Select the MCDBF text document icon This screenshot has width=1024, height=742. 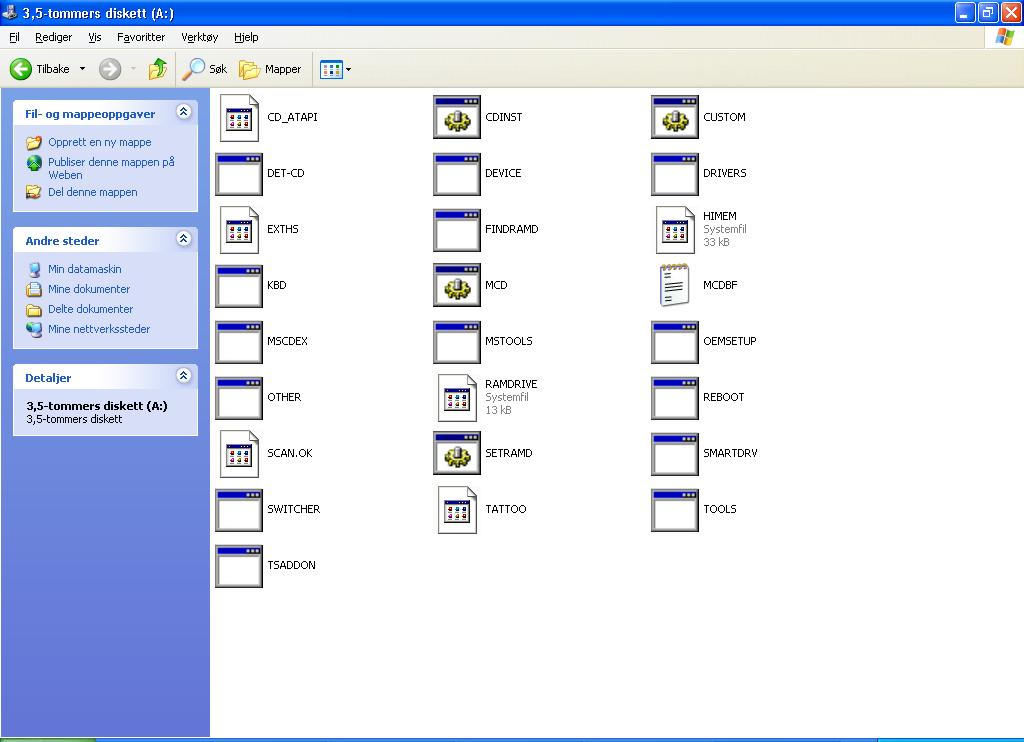[675, 285]
